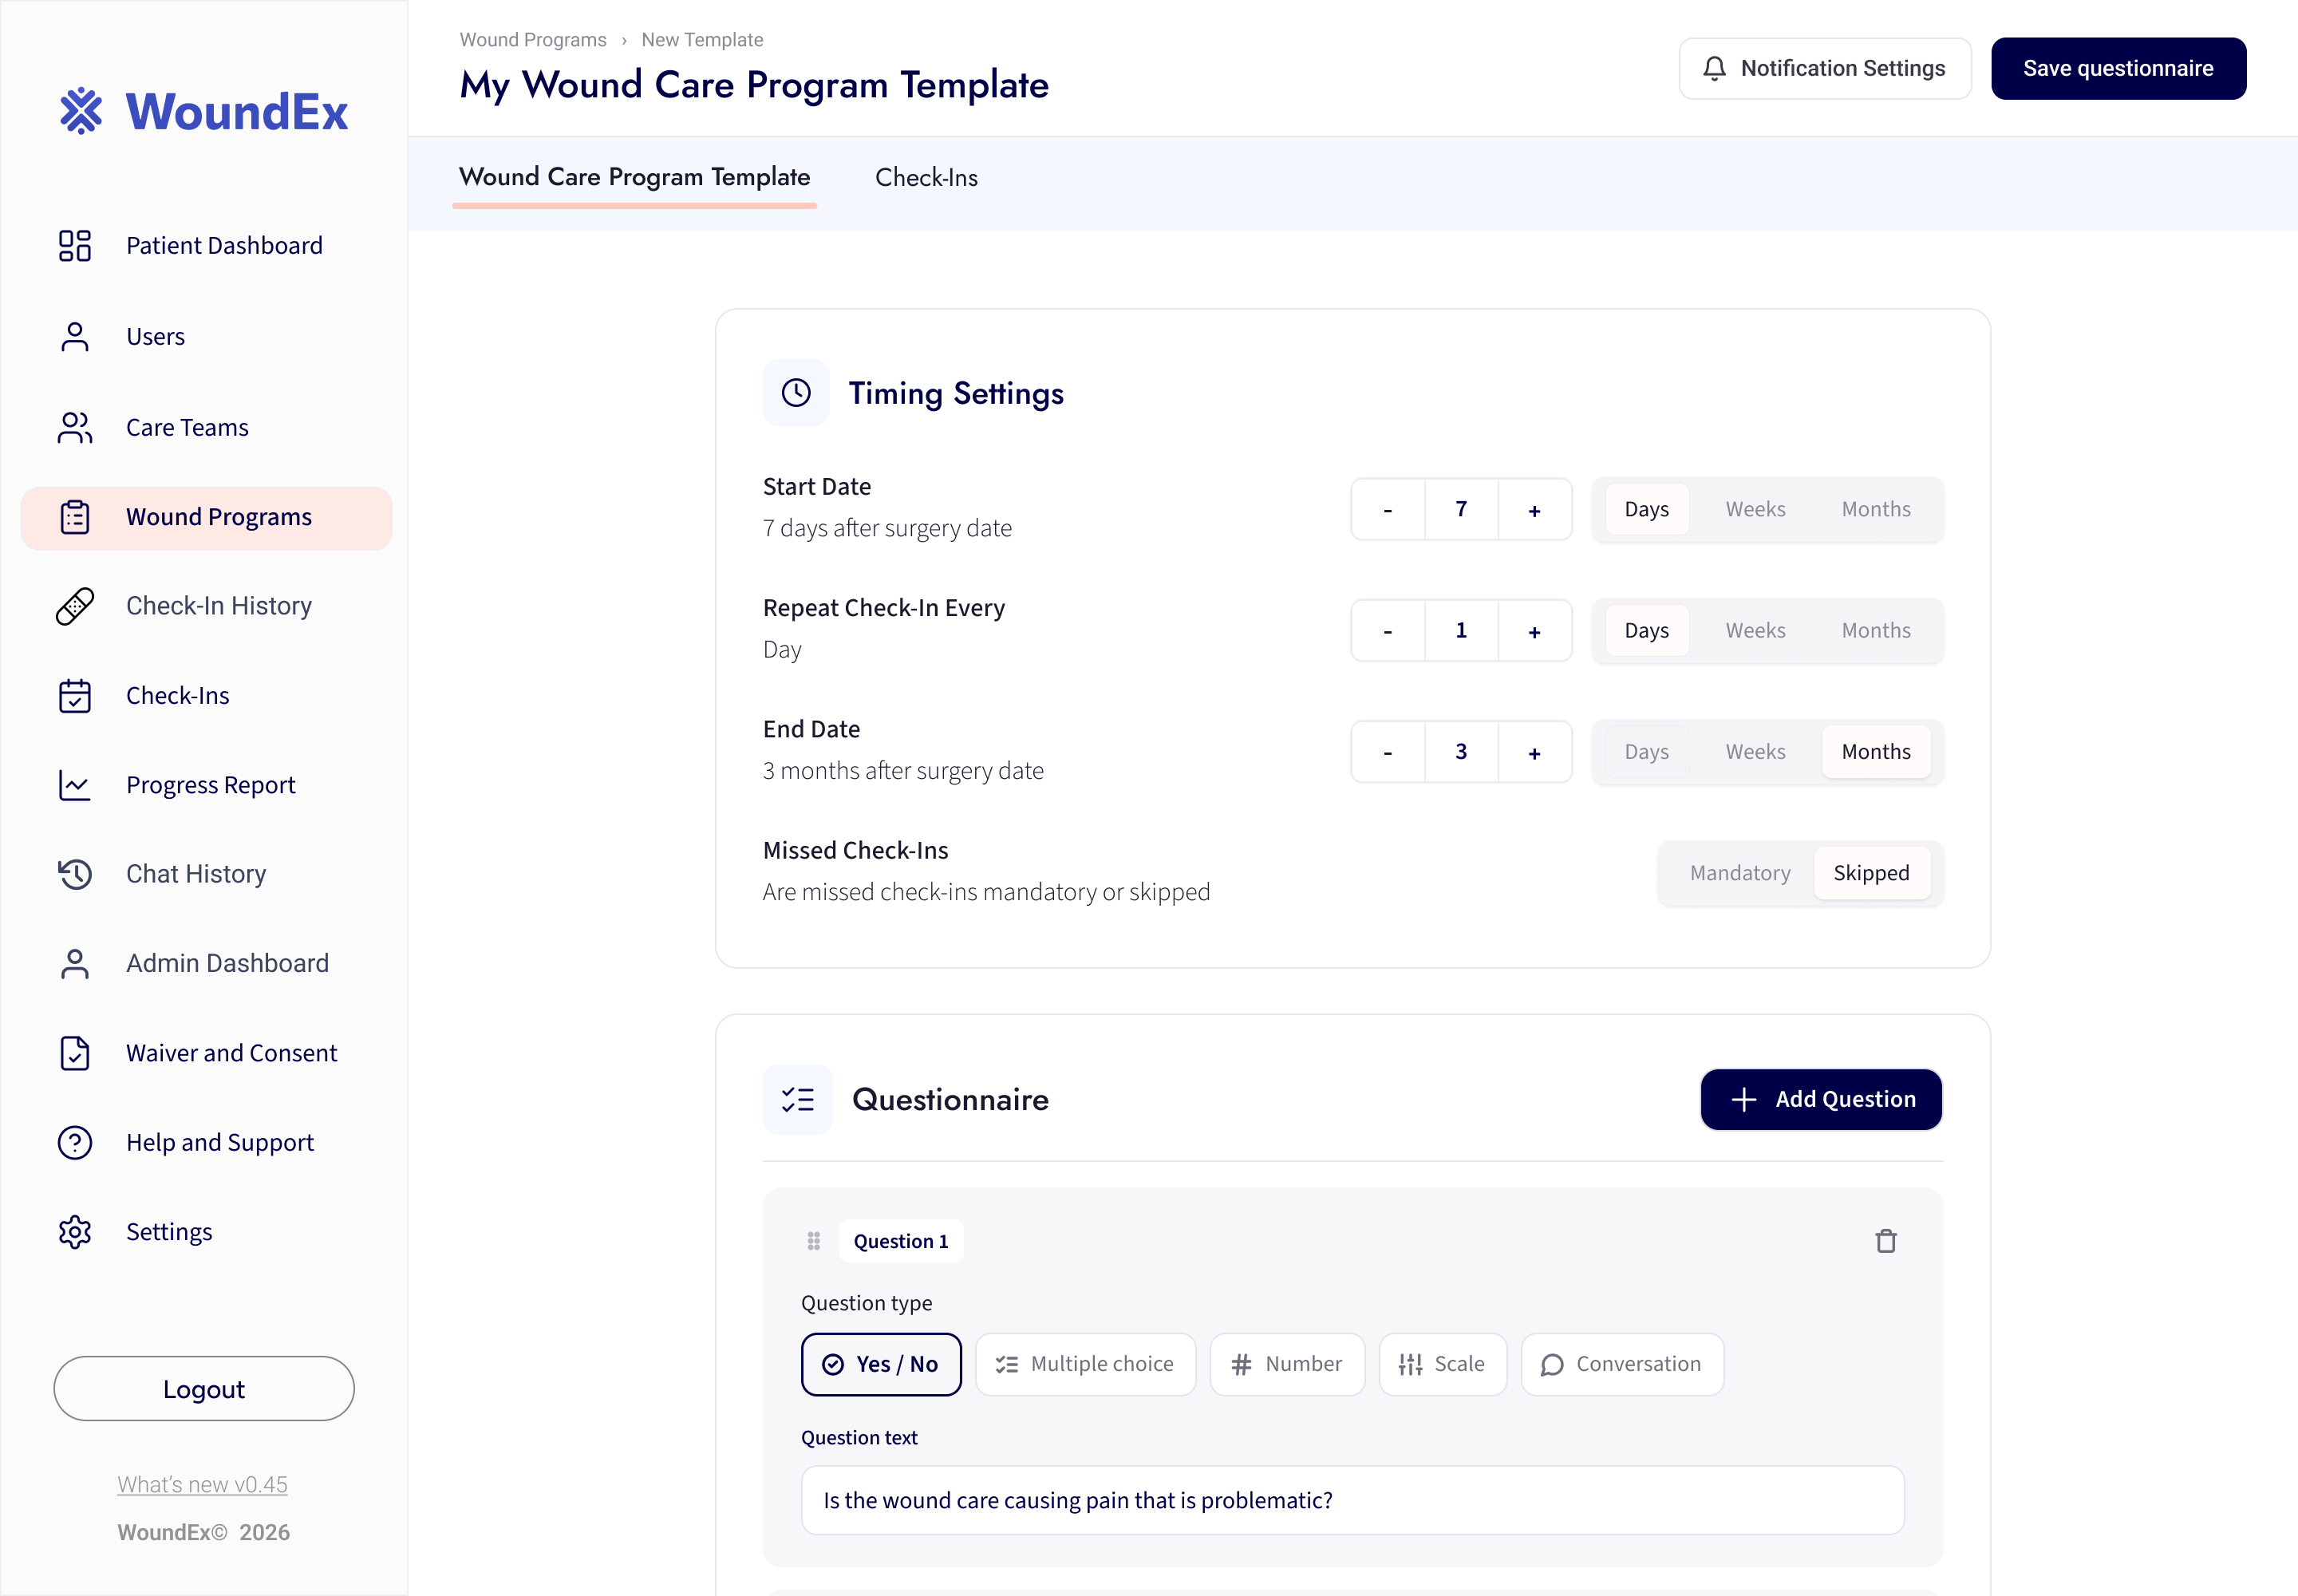Click the Chat History clock icon
Image resolution: width=2298 pixels, height=1596 pixels.
(75, 874)
